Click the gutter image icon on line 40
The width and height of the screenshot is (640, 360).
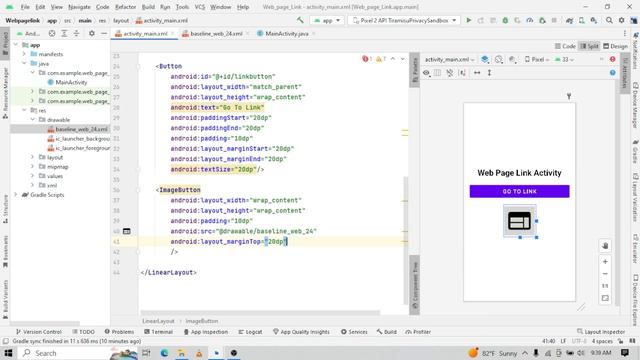[127, 231]
